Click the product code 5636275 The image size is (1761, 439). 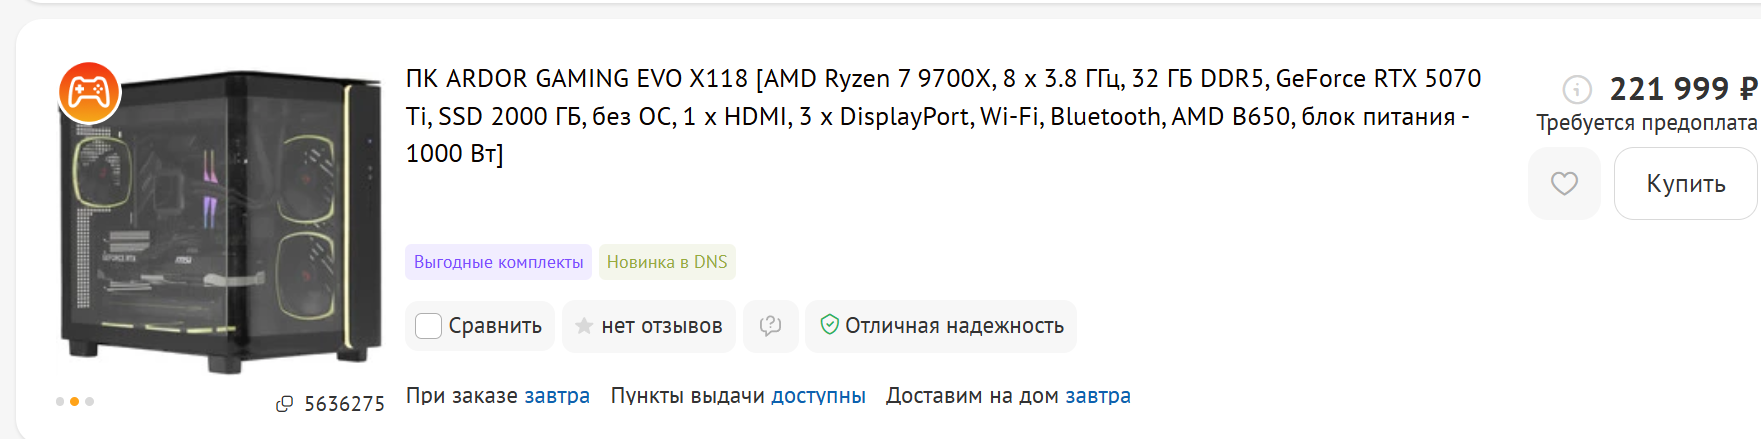coord(344,404)
